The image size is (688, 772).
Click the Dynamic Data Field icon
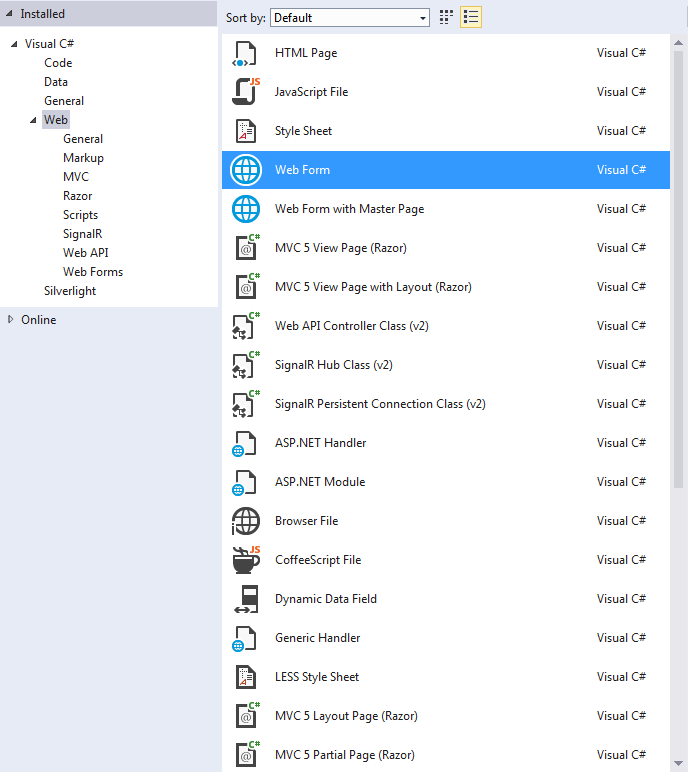pyautogui.click(x=246, y=599)
